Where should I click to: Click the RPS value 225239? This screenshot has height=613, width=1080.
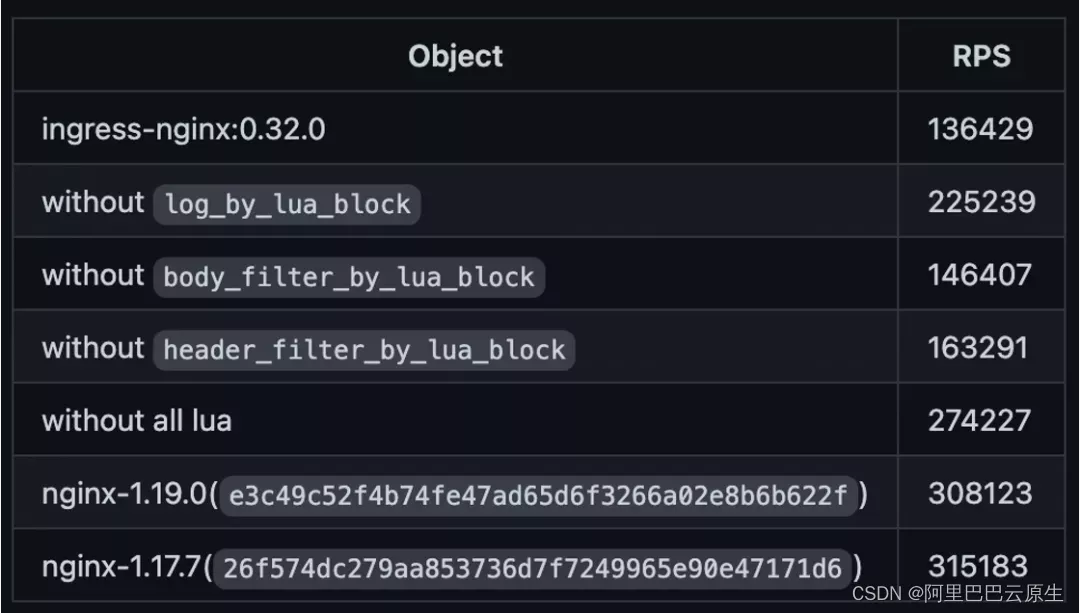tap(981, 202)
